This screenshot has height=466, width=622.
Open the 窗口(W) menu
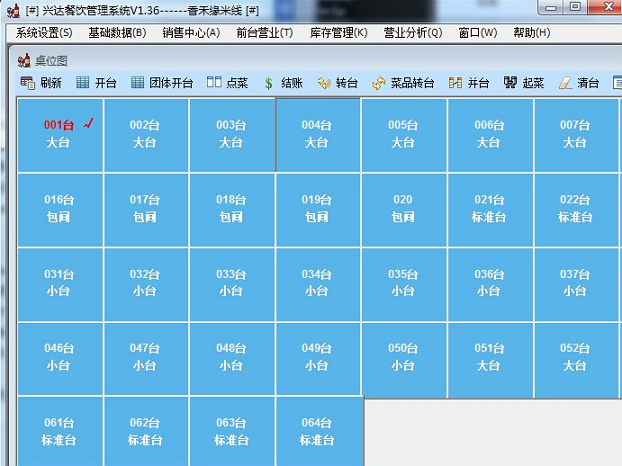point(478,33)
